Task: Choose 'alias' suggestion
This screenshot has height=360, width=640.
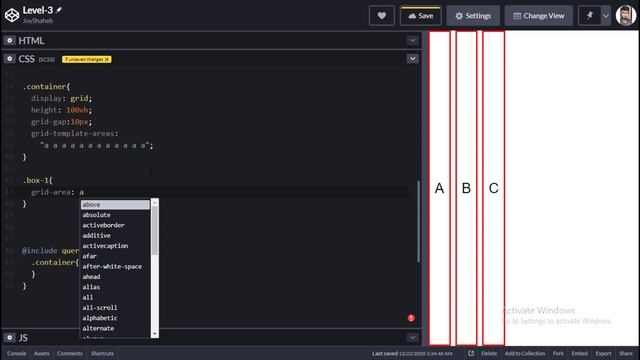Action: [115, 287]
